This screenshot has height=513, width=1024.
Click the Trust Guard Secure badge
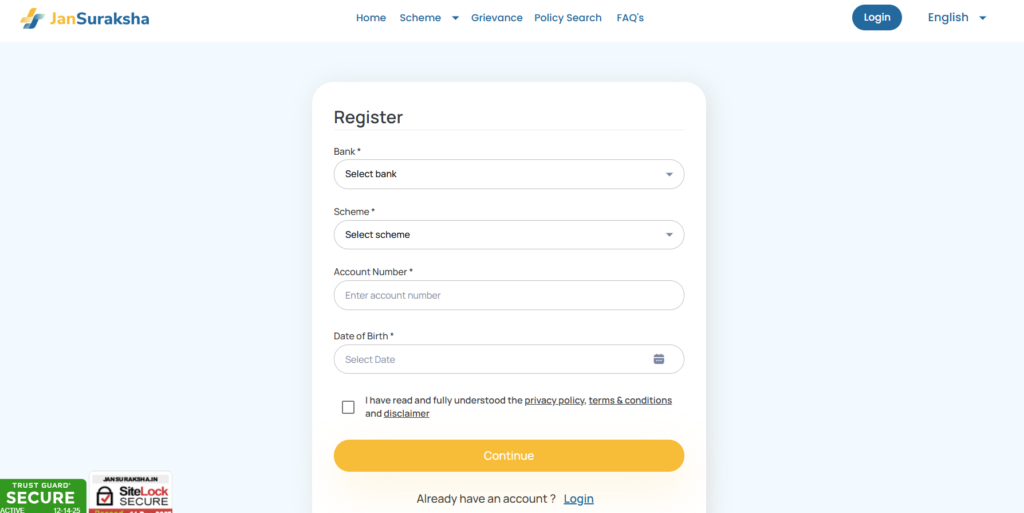coord(42,495)
